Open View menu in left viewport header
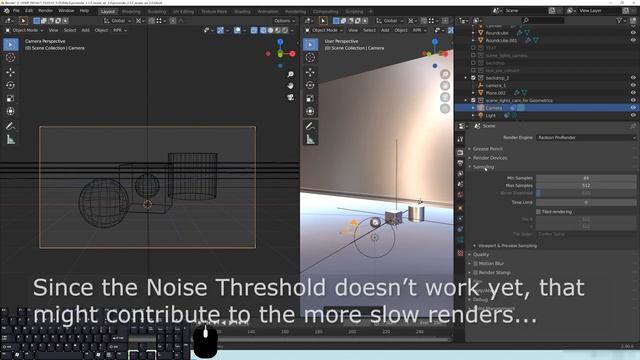This screenshot has width=640, height=360. 53,30
